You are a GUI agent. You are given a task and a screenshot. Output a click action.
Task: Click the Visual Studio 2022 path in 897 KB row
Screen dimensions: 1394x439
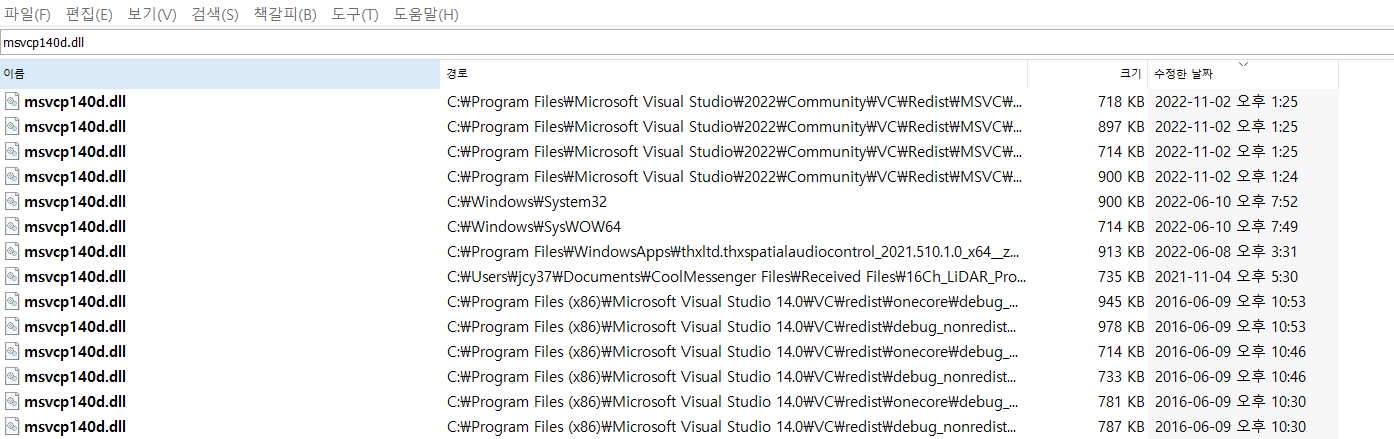[x=736, y=126]
